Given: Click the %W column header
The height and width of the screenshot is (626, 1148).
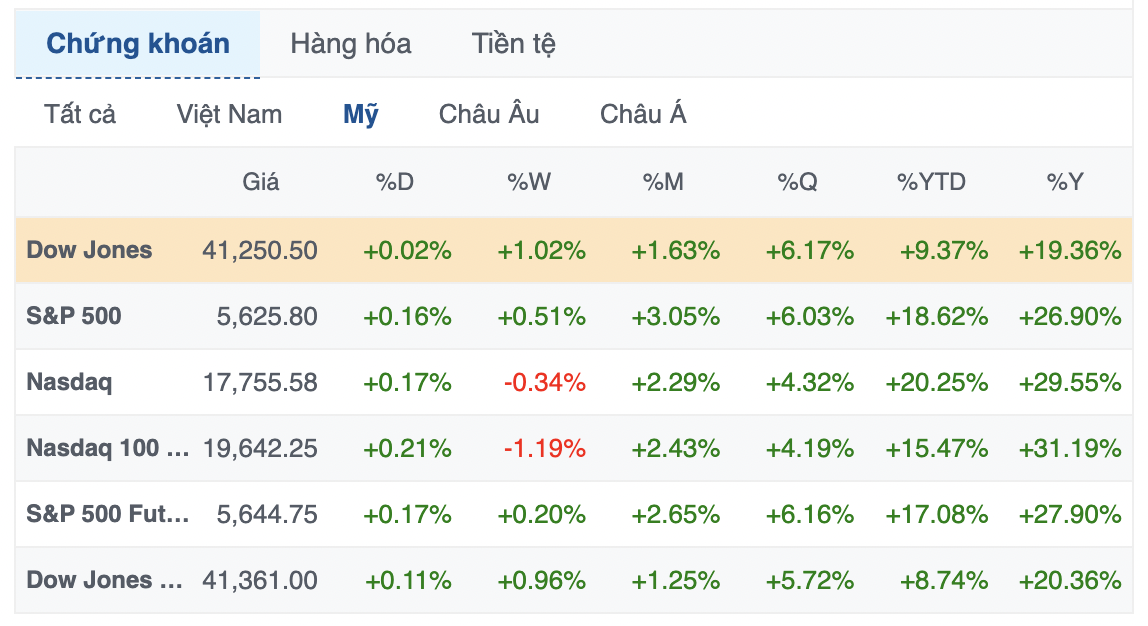Looking at the screenshot, I should (529, 182).
